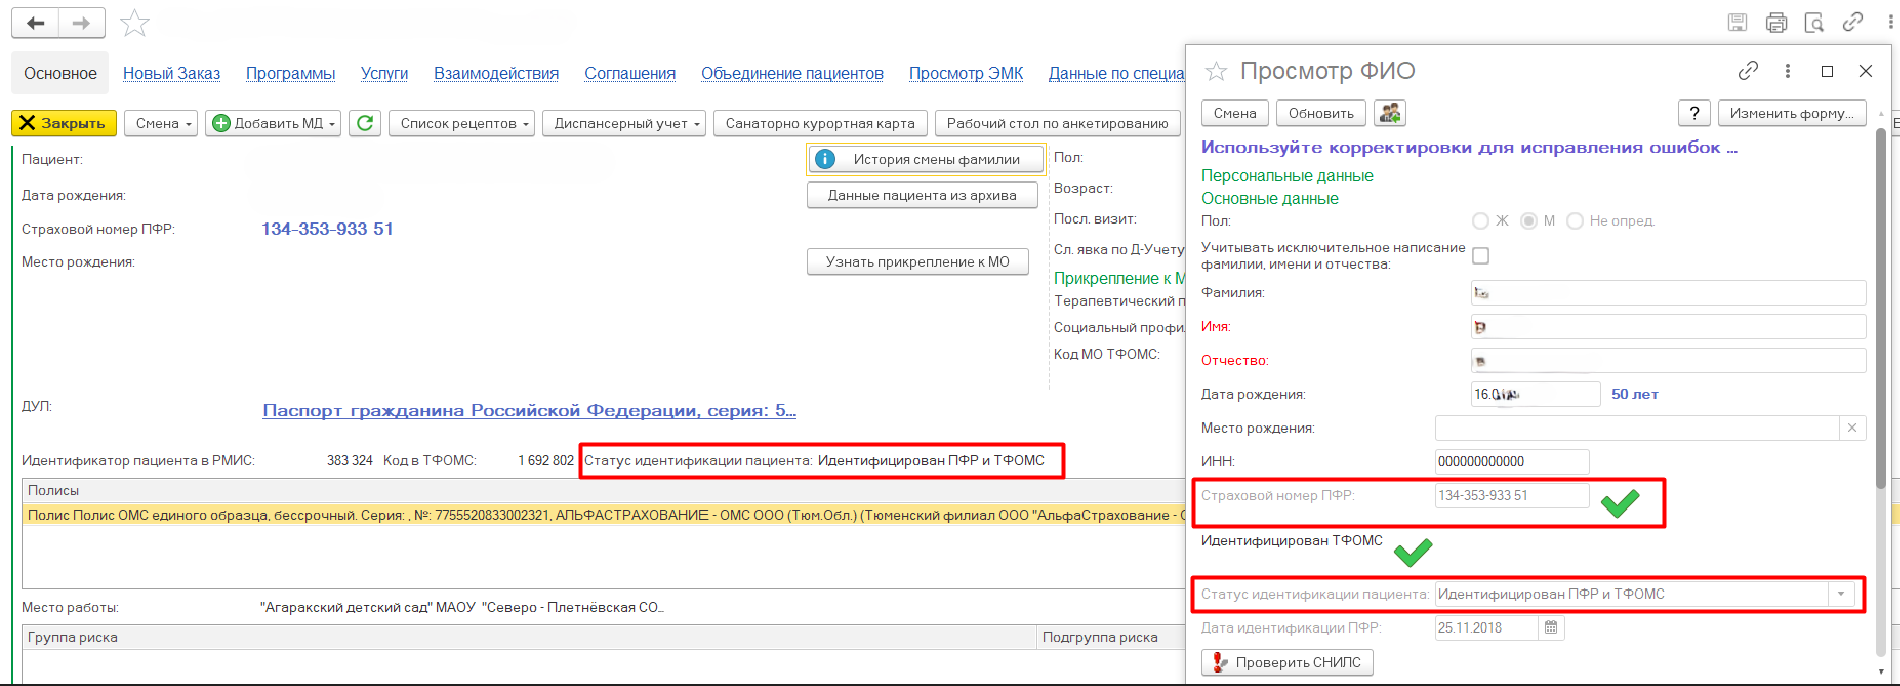Click the back navigation arrow
The height and width of the screenshot is (686, 1900).
(36, 23)
